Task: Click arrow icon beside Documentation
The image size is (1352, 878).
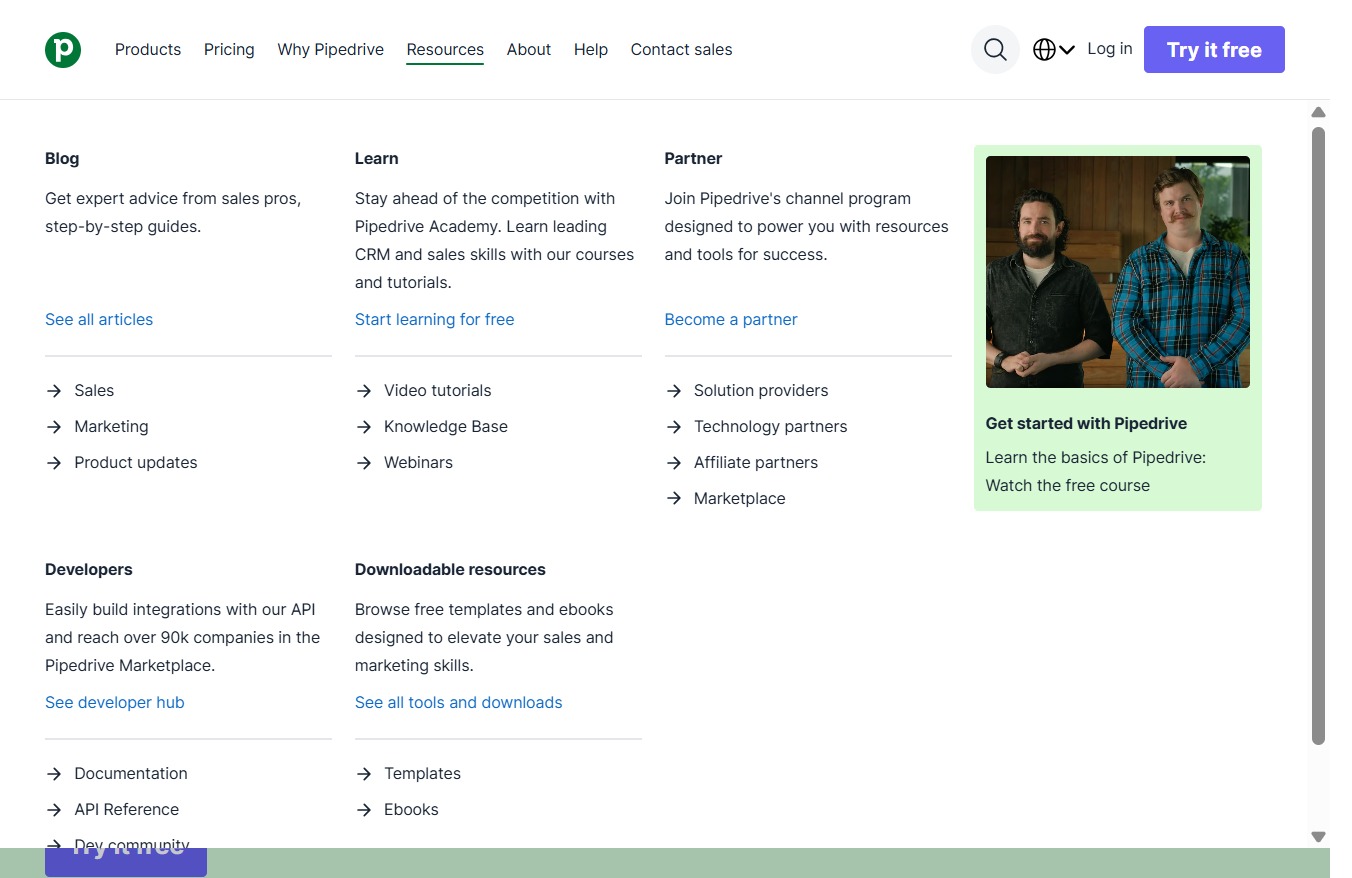Action: 54,774
